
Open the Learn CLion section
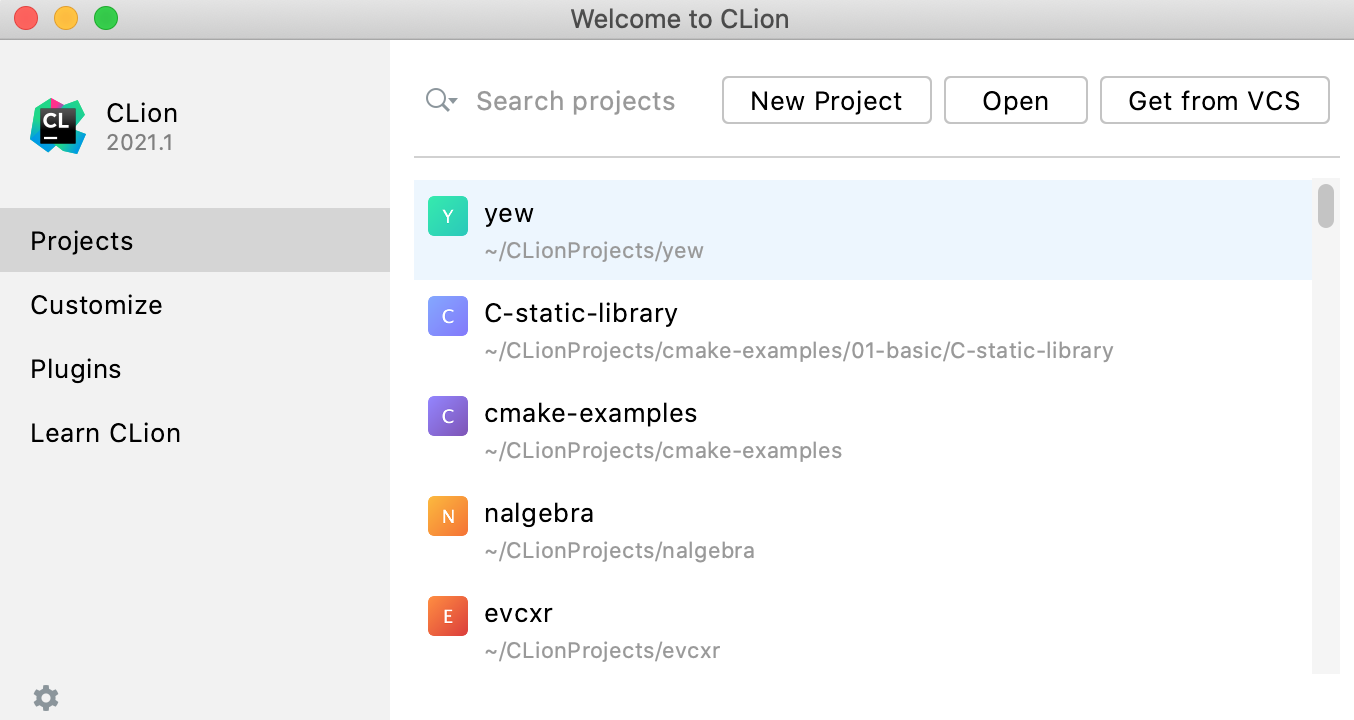point(105,432)
